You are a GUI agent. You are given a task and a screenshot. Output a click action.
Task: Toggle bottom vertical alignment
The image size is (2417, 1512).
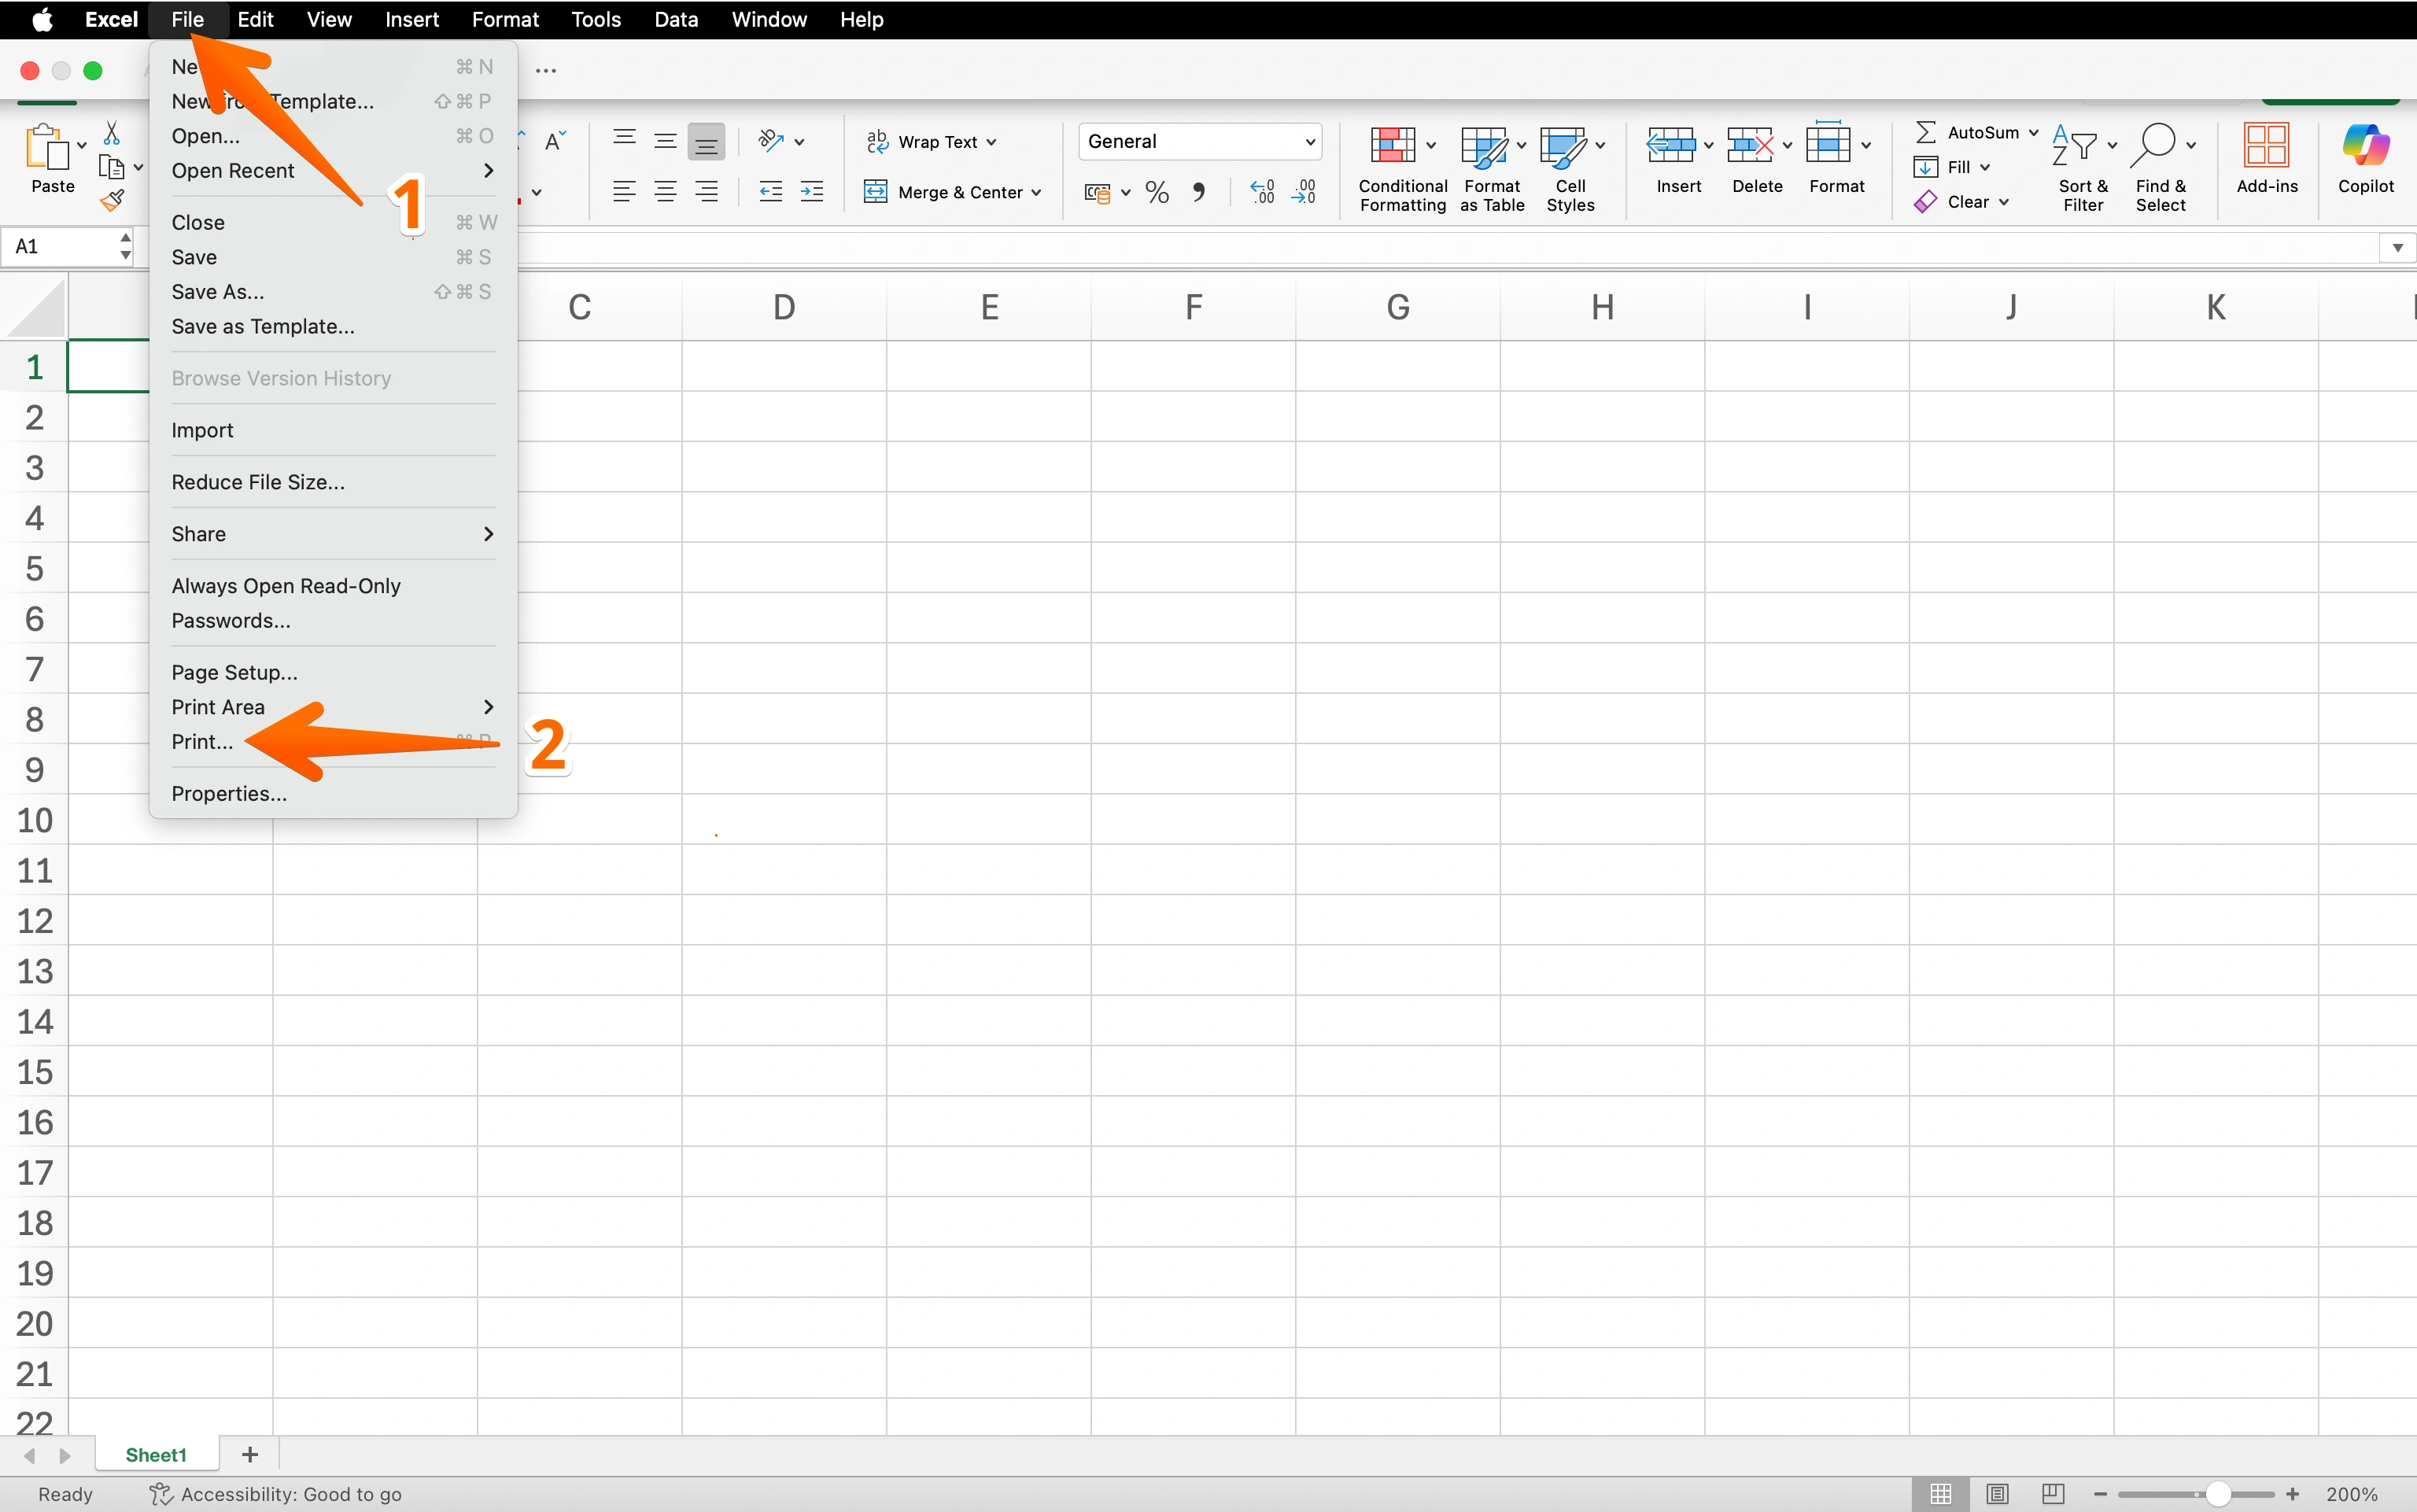pyautogui.click(x=706, y=142)
